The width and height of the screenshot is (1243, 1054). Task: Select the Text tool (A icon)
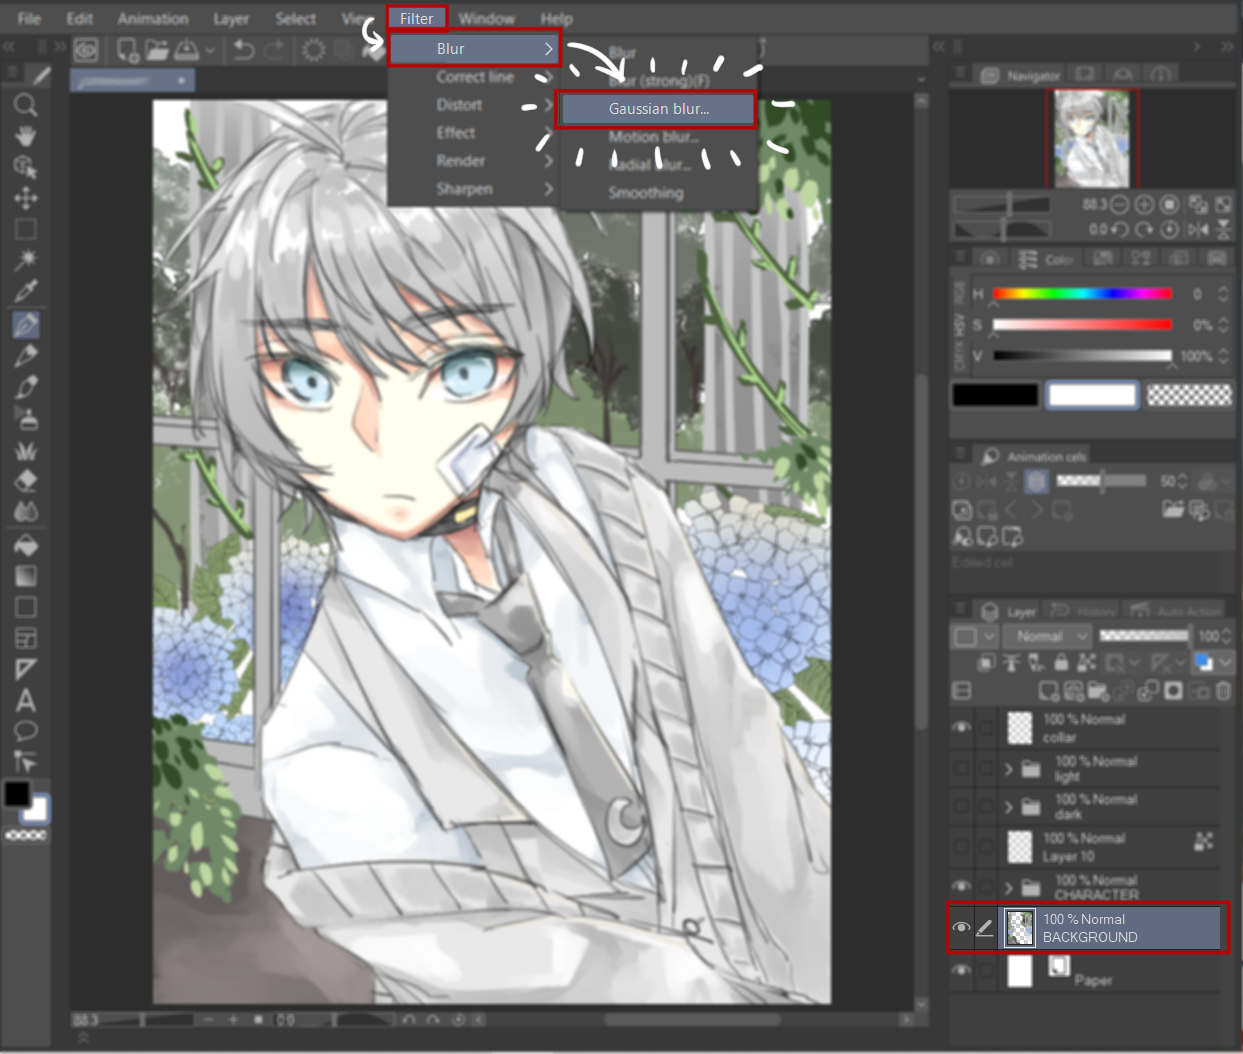coord(26,700)
